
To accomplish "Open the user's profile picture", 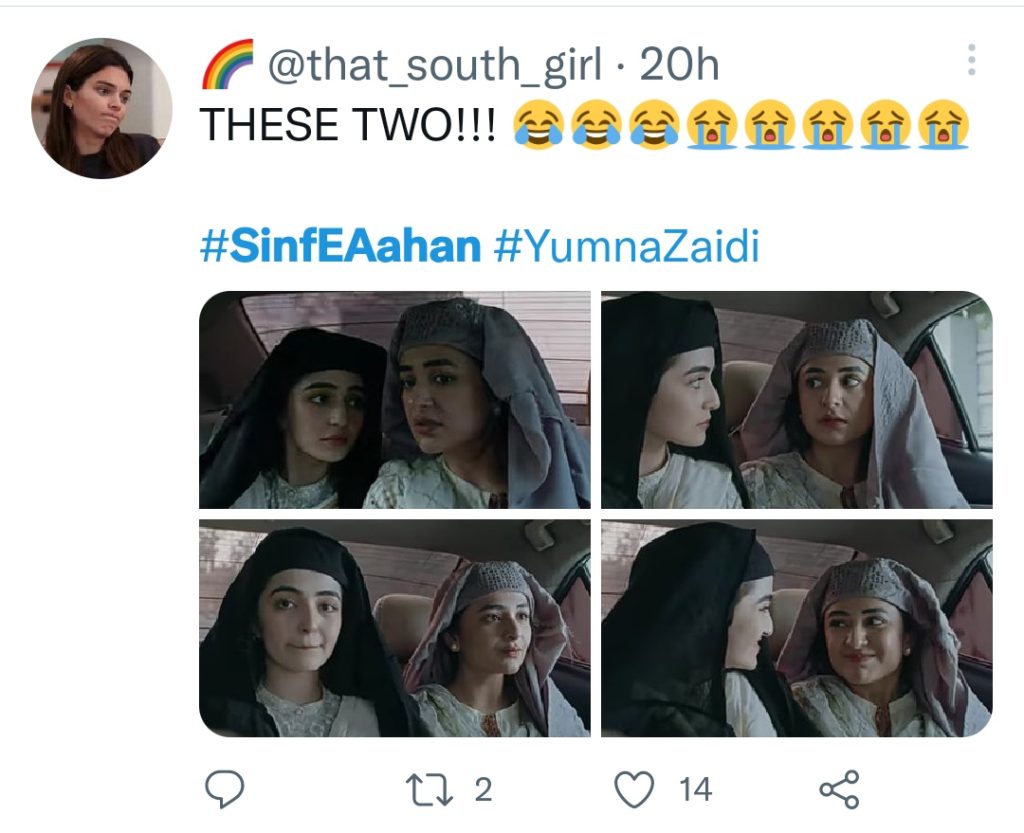I will coord(102,108).
